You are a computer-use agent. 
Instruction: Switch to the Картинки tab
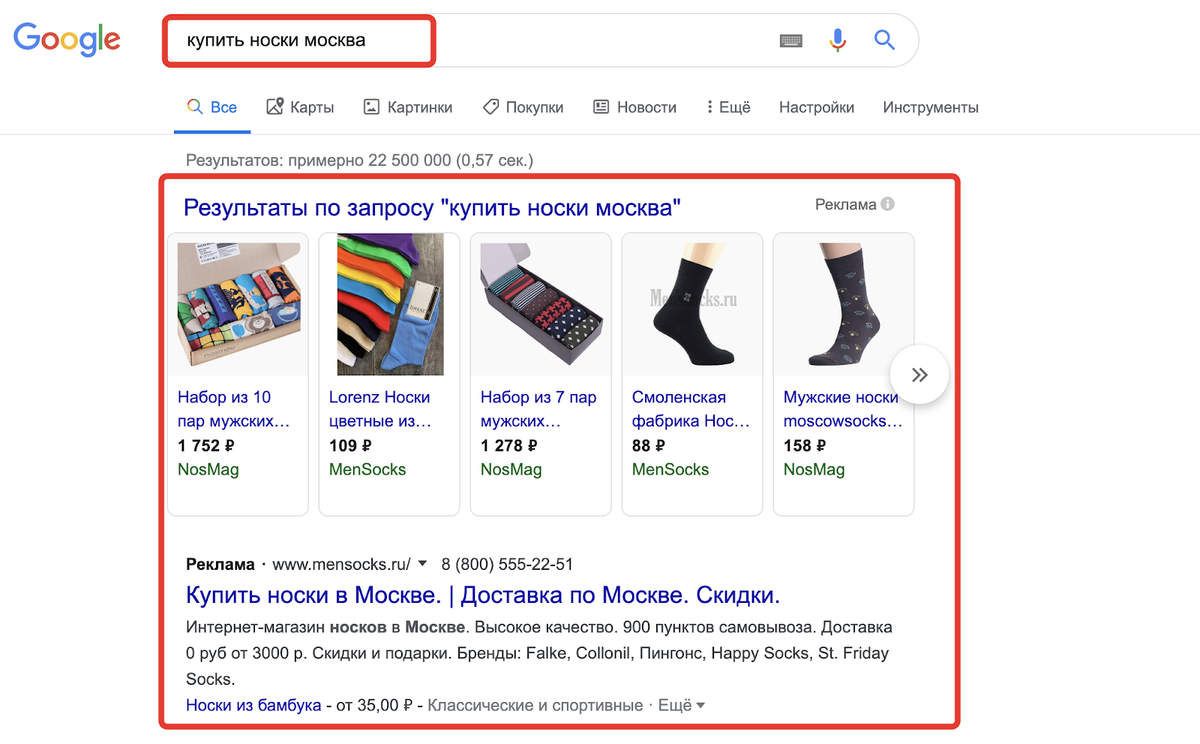coord(407,107)
